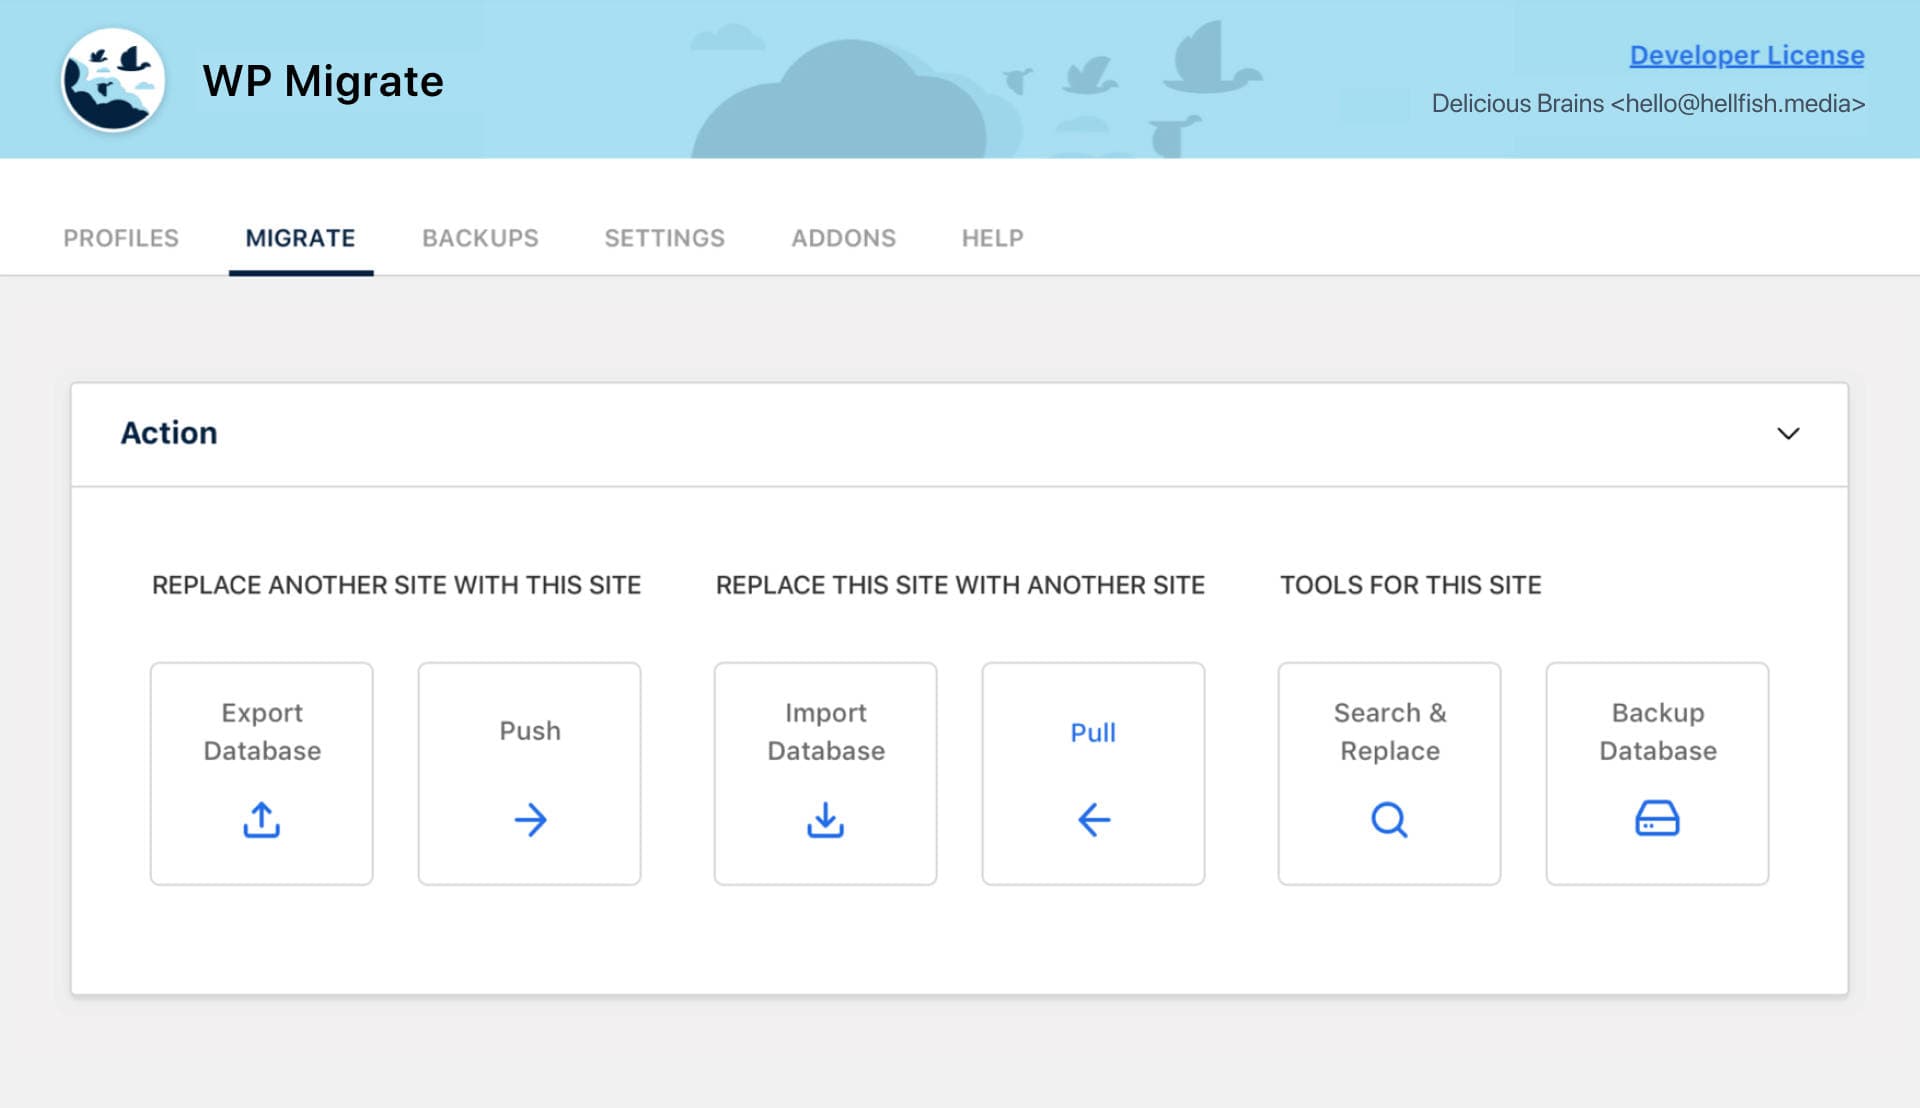Open the Help tab

[x=993, y=238]
